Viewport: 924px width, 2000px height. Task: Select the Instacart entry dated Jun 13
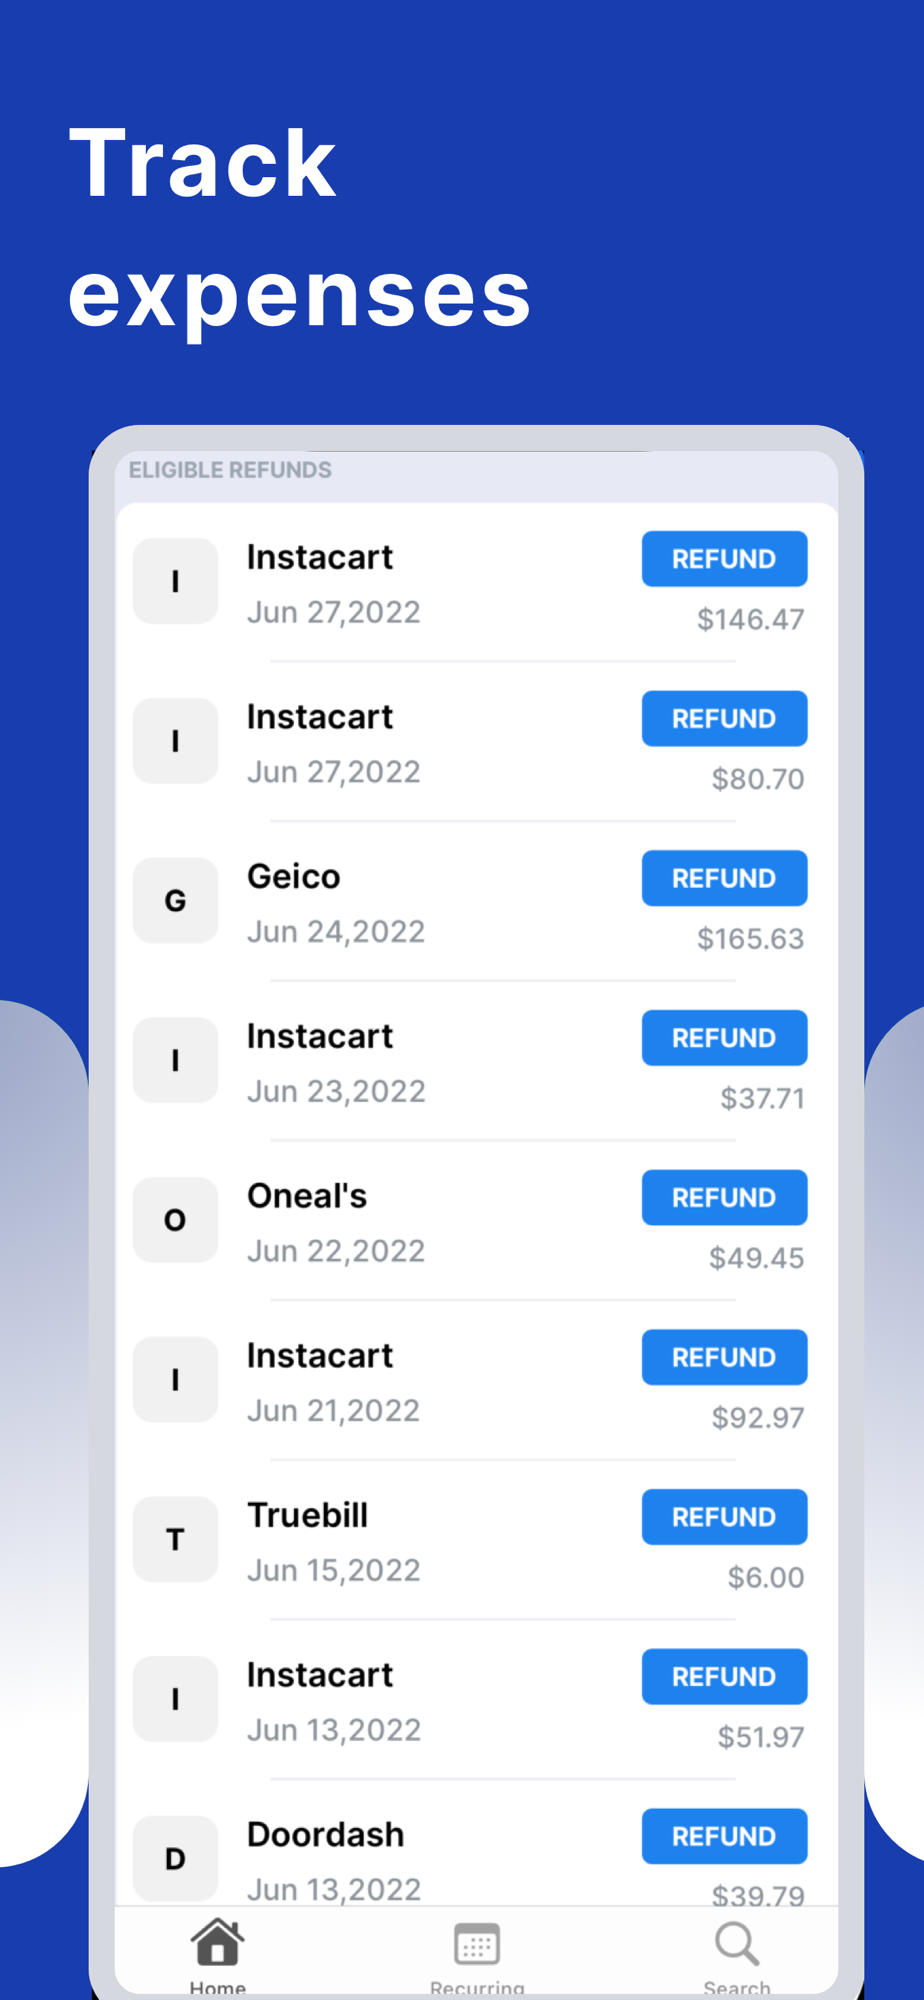point(320,1676)
